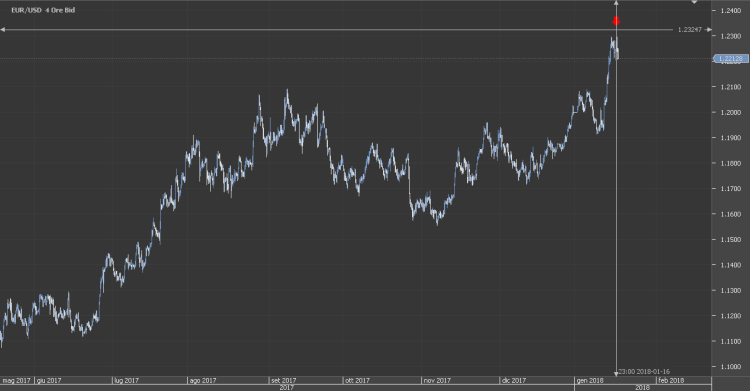
Task: Click the EUR/USD 4 Ore Bid title
Action: click(x=43, y=10)
